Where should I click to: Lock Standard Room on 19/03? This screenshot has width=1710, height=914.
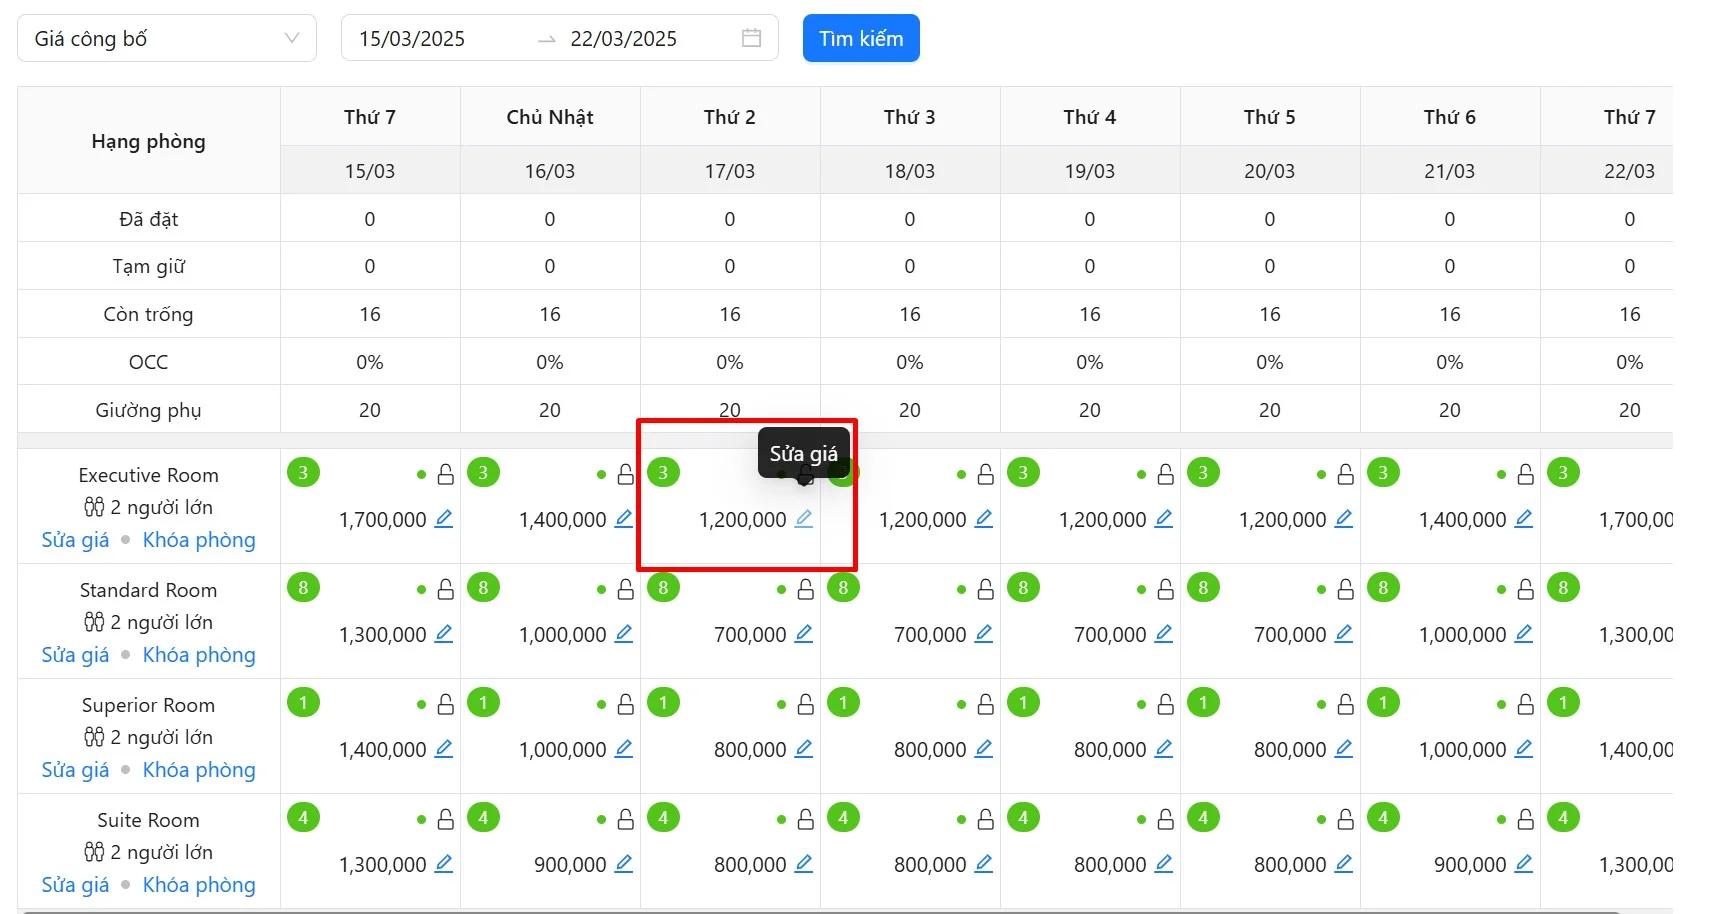(1166, 590)
